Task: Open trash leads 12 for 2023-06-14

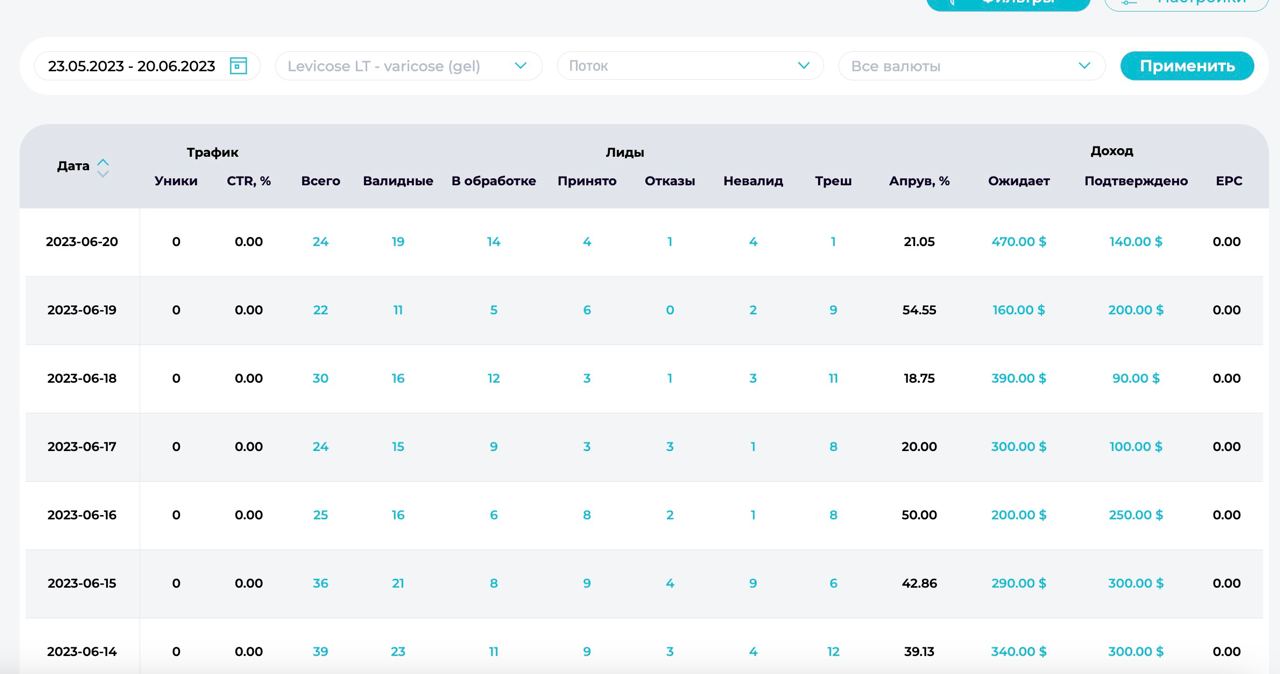Action: point(833,652)
